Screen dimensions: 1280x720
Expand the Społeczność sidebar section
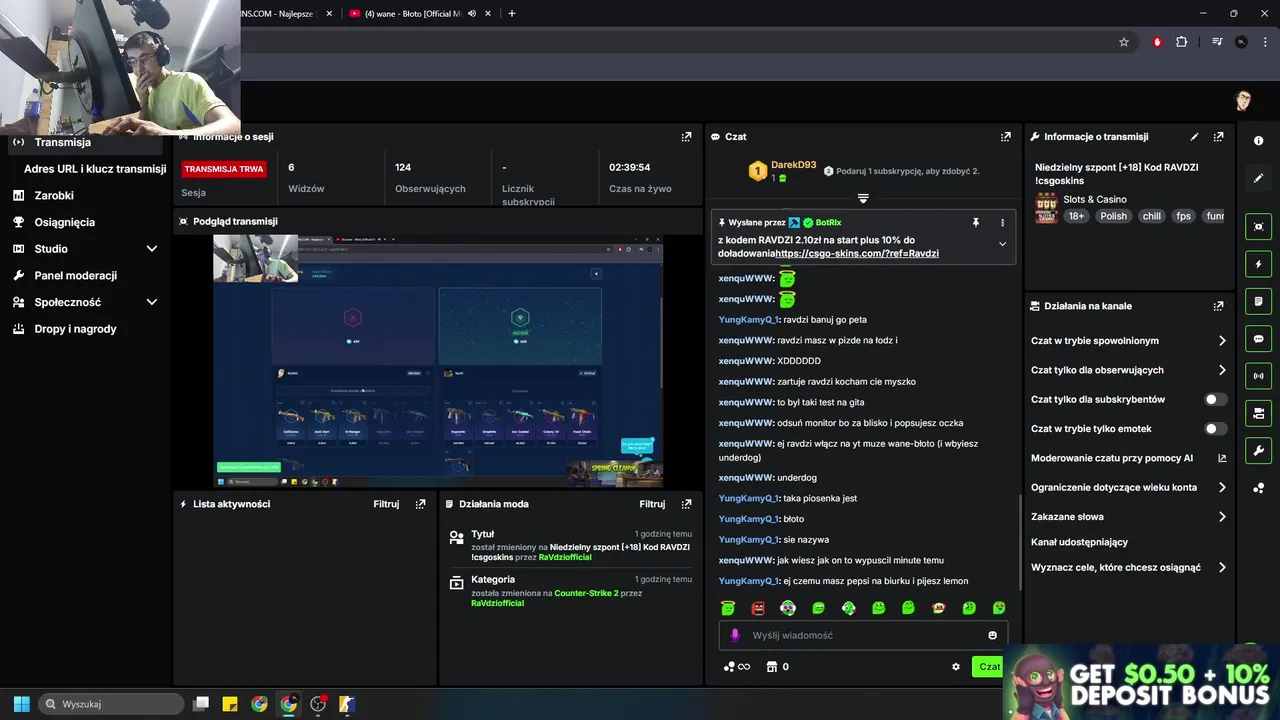[152, 302]
